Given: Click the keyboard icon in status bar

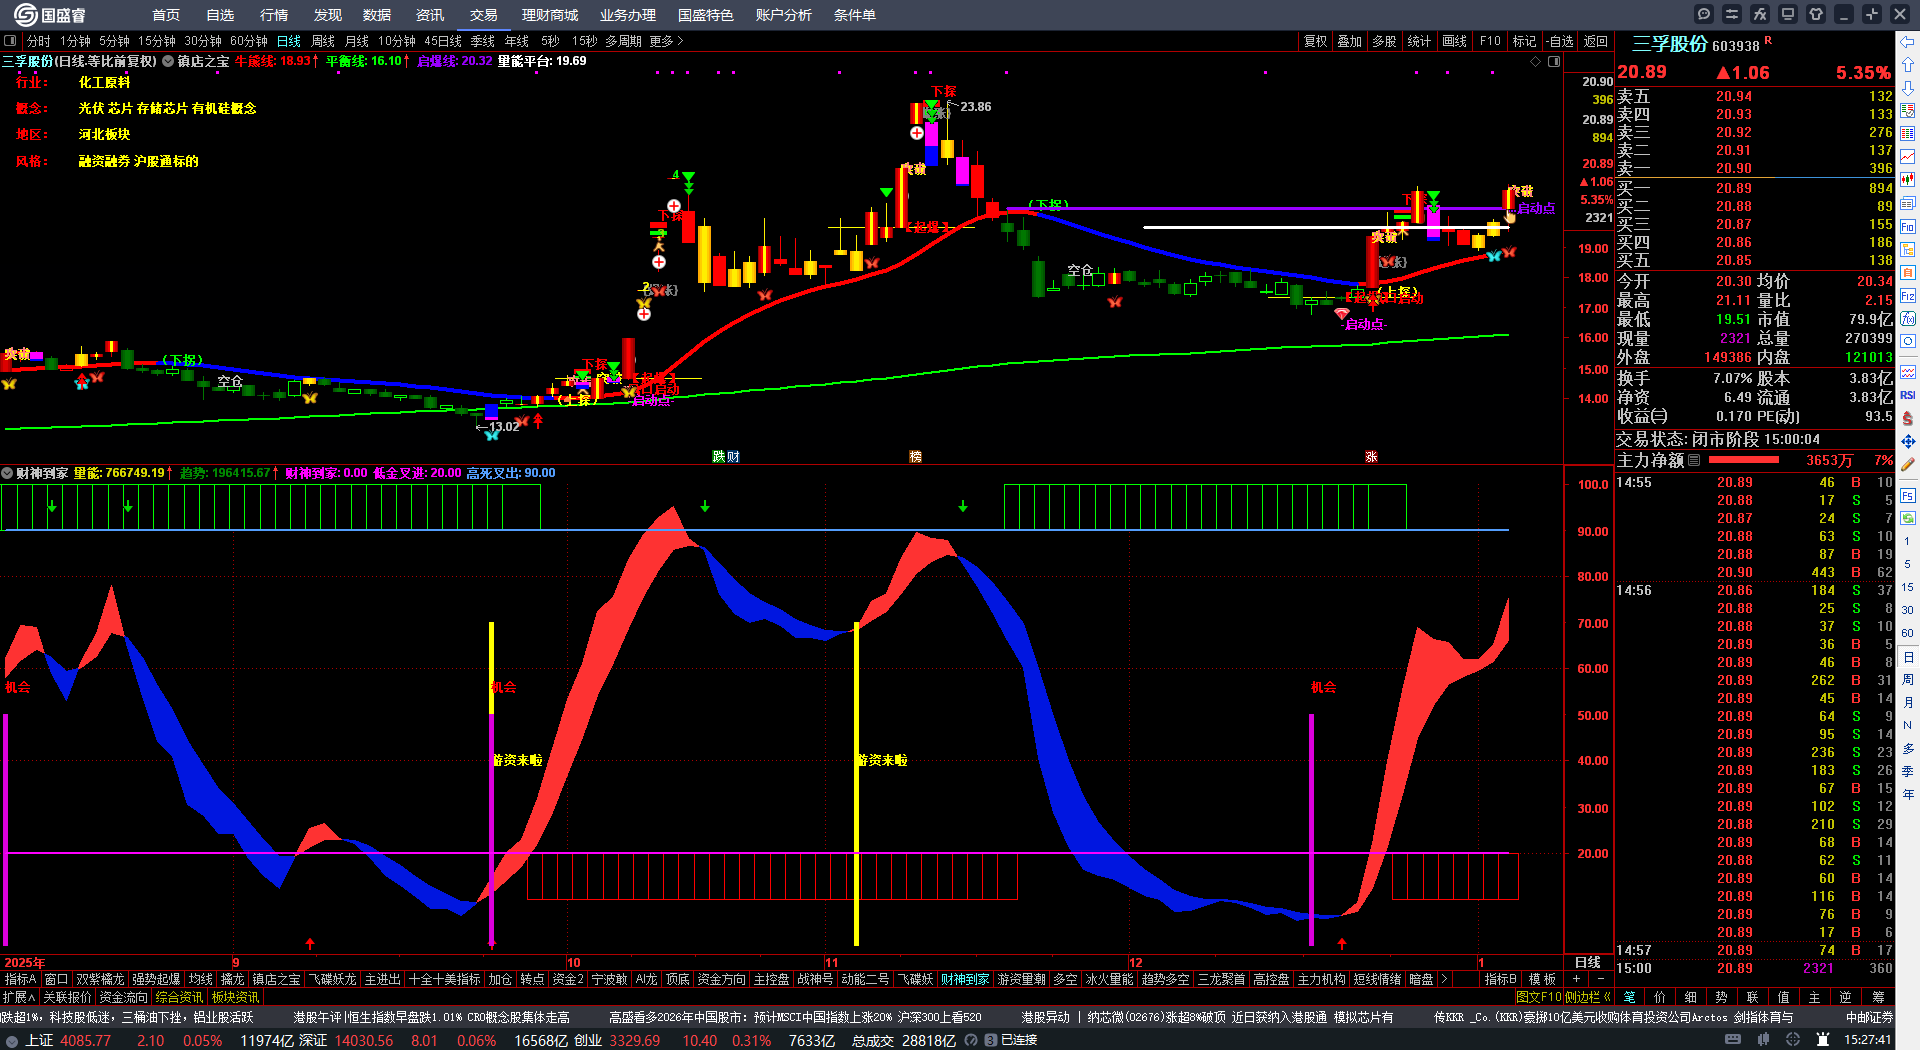Looking at the screenshot, I should click(x=1733, y=1040).
